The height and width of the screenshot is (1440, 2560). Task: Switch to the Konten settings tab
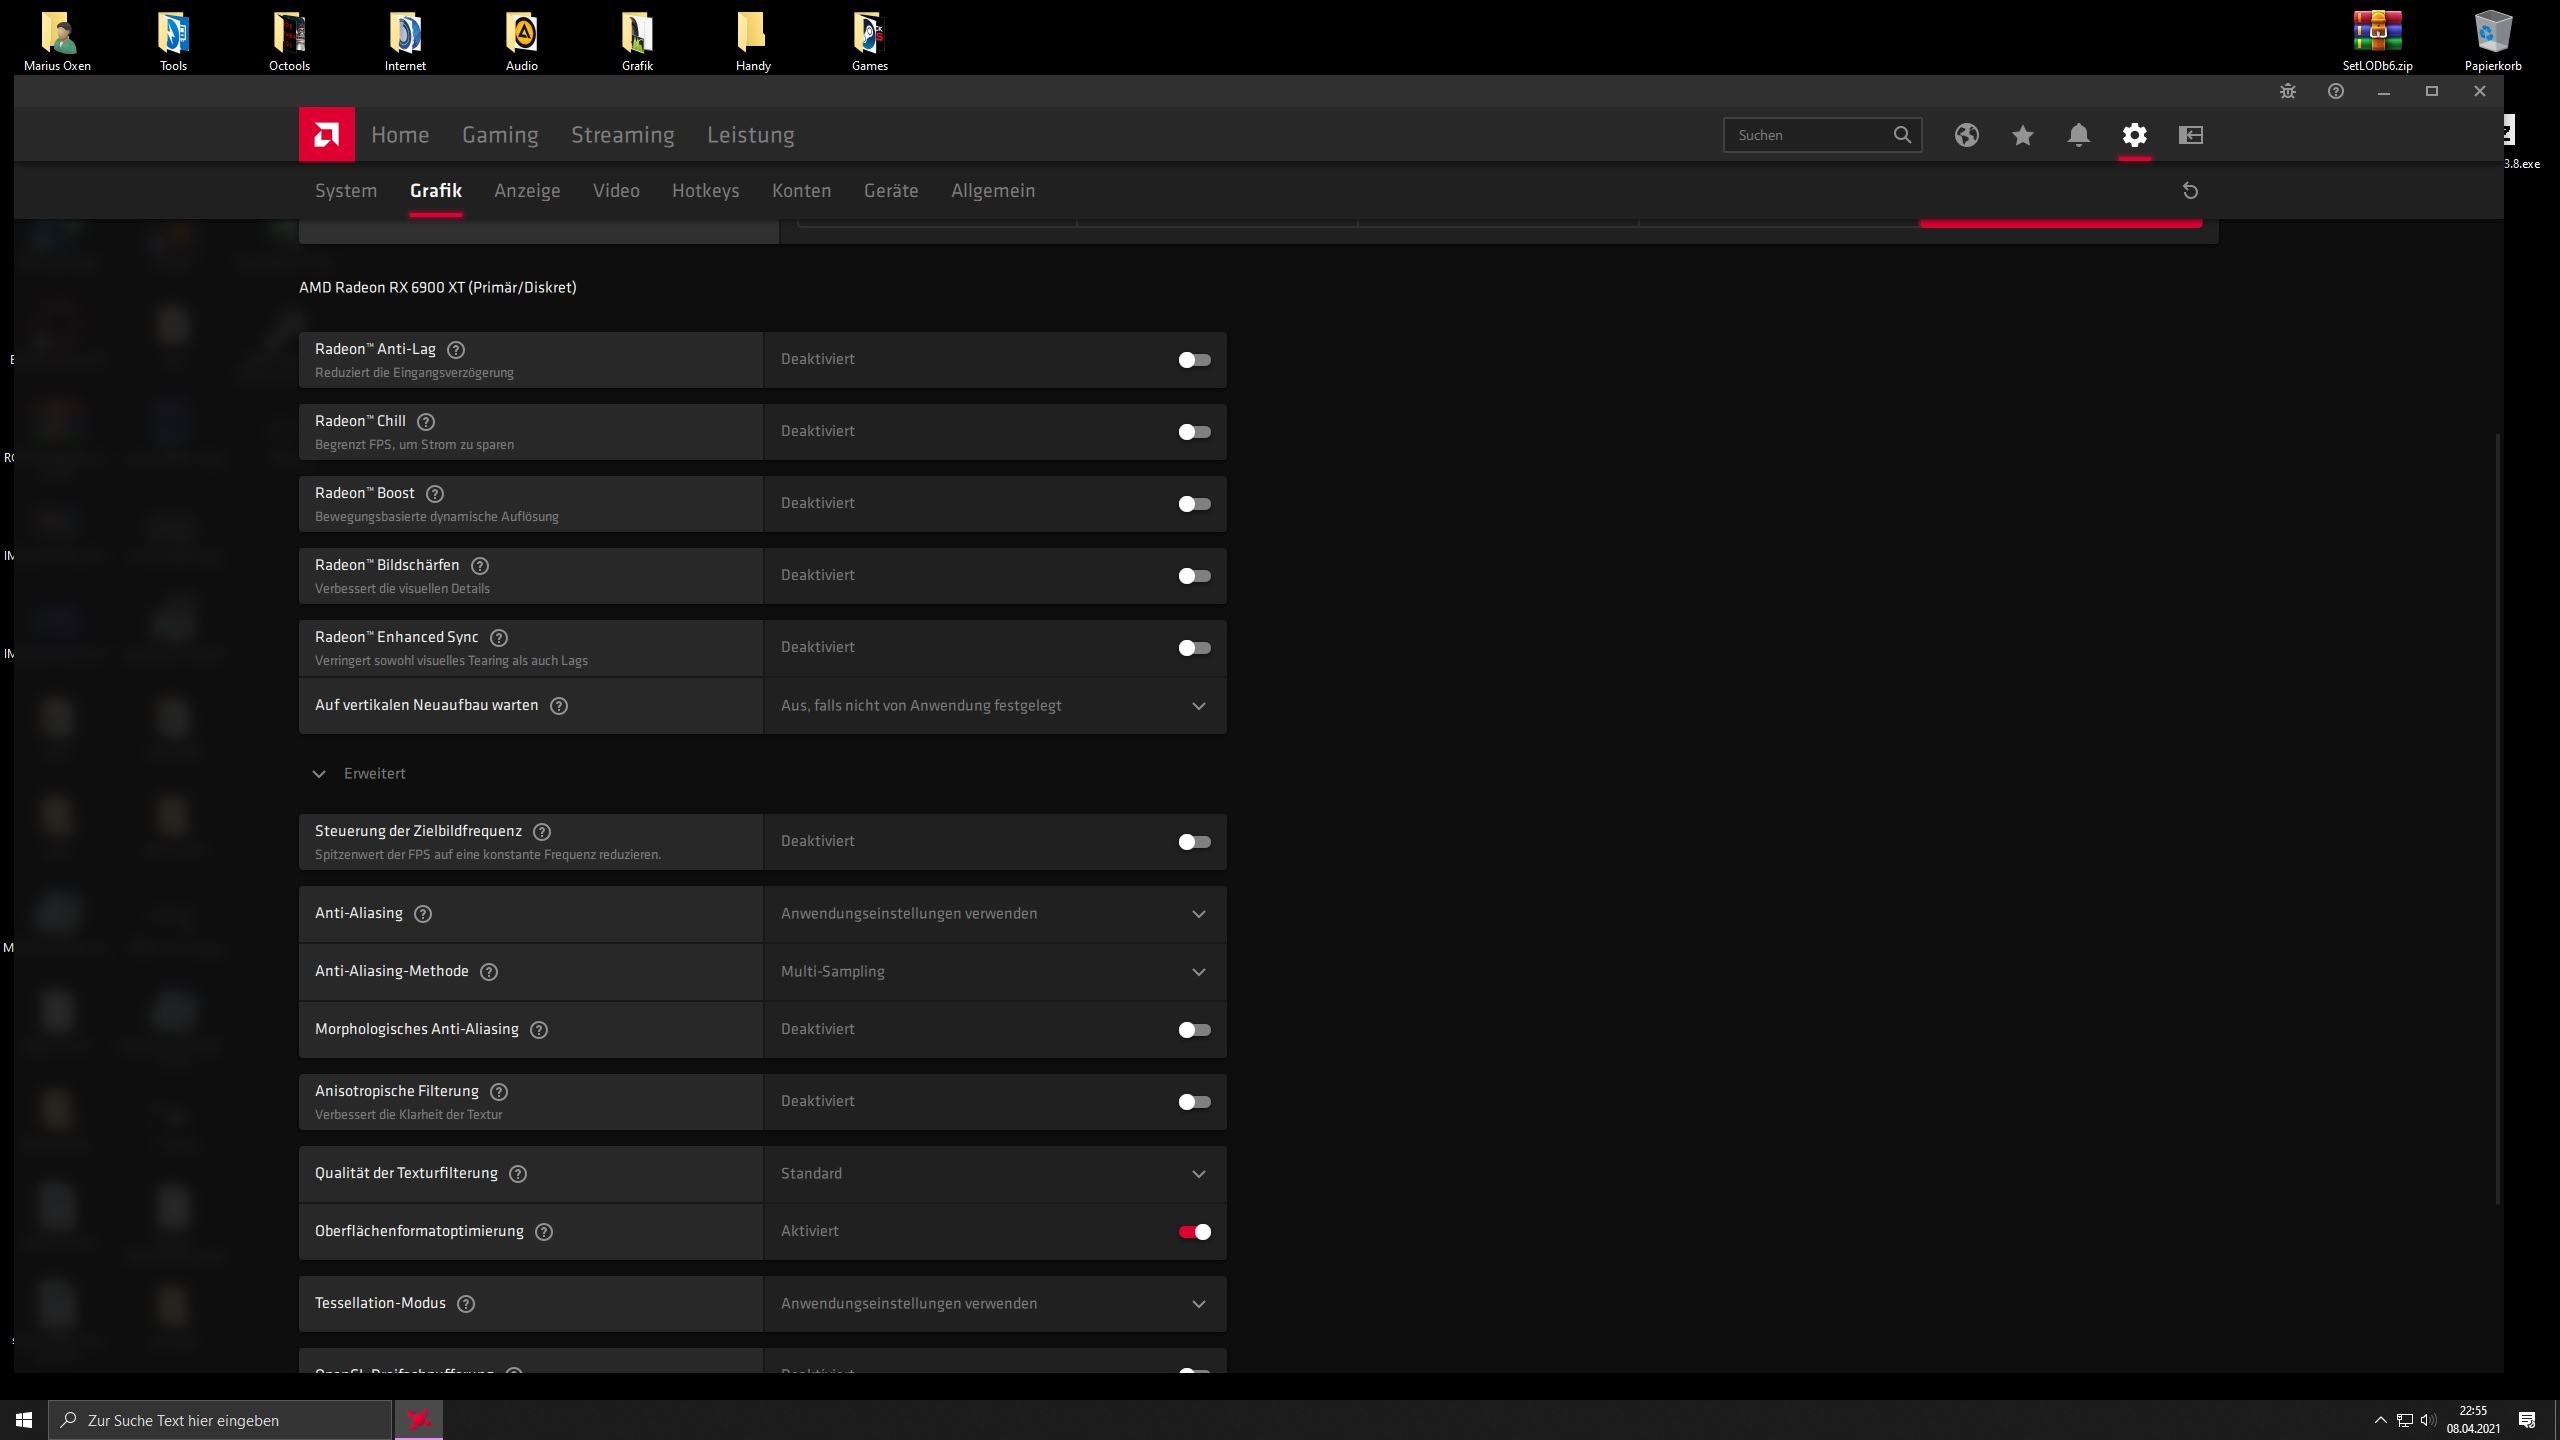(x=801, y=191)
